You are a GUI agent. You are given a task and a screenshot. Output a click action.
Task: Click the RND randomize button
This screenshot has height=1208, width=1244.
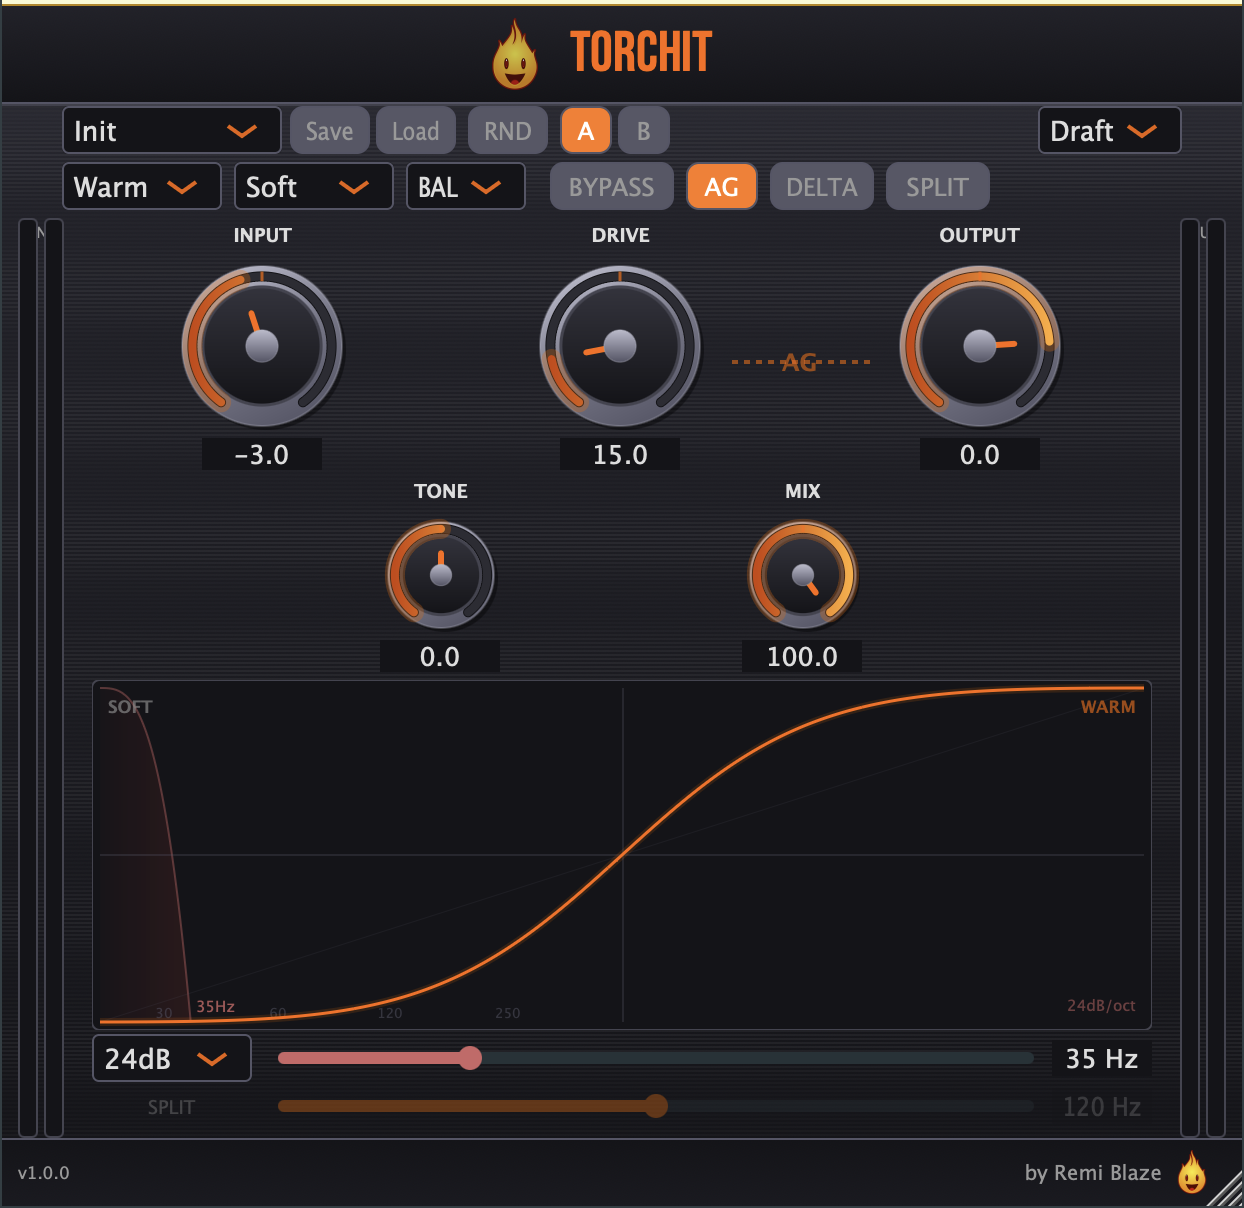coord(508,131)
